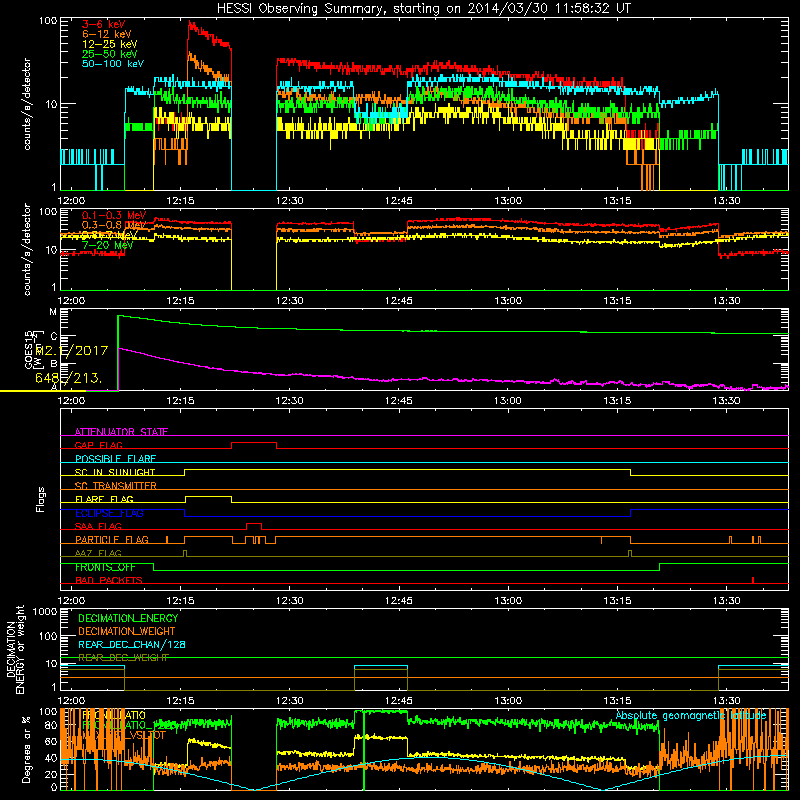Image resolution: width=800 pixels, height=800 pixels.
Task: Click the 12:45 tick label under the Flags panel
Action: tap(398, 601)
